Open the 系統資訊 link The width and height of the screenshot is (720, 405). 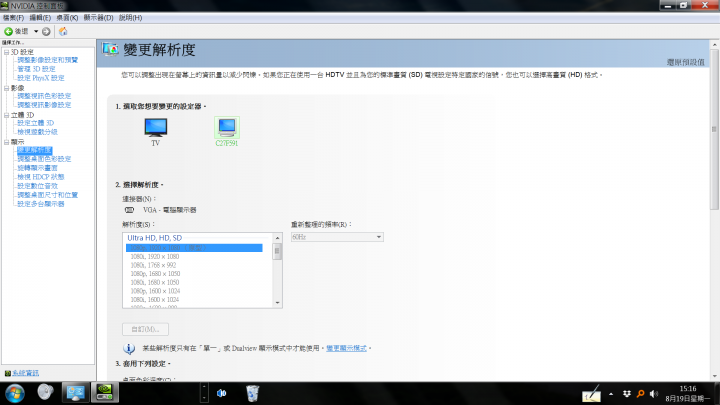(26, 373)
